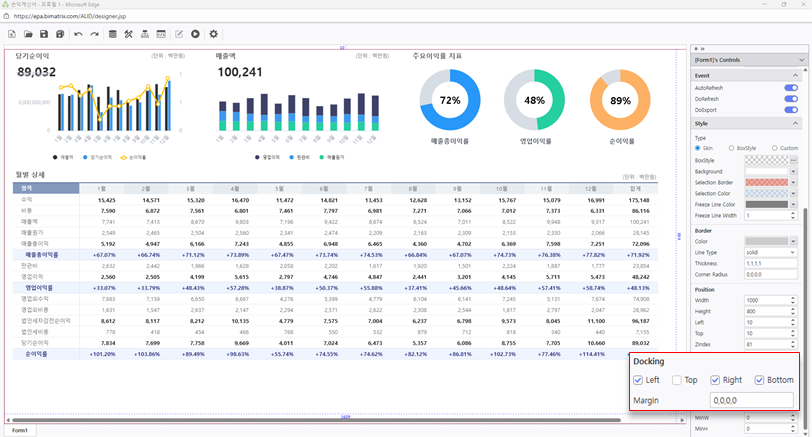This screenshot has width=812, height=437.
Task: Undo the last action
Action: tap(78, 34)
